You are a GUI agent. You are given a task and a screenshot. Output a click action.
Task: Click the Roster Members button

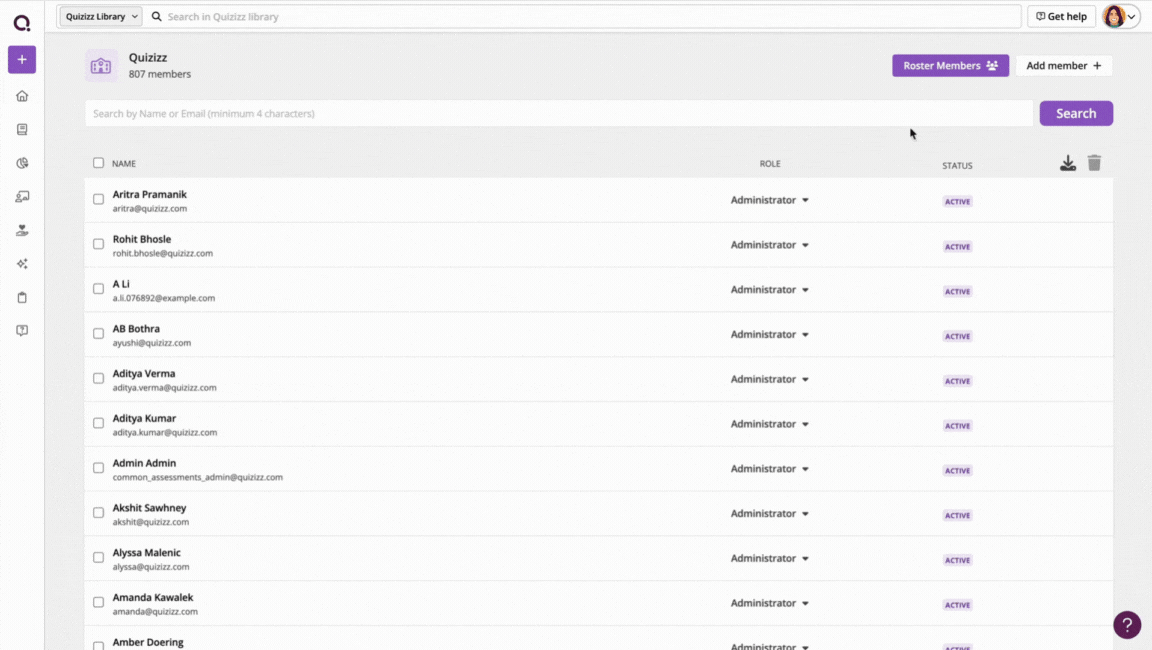[x=950, y=65]
